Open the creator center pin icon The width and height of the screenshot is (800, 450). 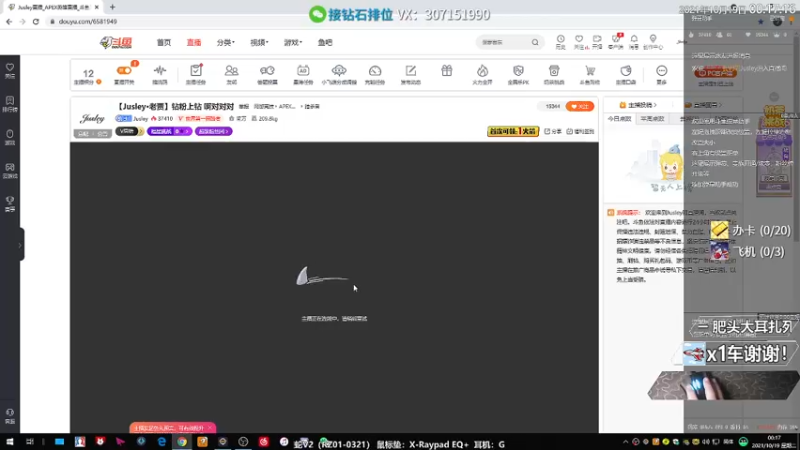click(x=653, y=42)
